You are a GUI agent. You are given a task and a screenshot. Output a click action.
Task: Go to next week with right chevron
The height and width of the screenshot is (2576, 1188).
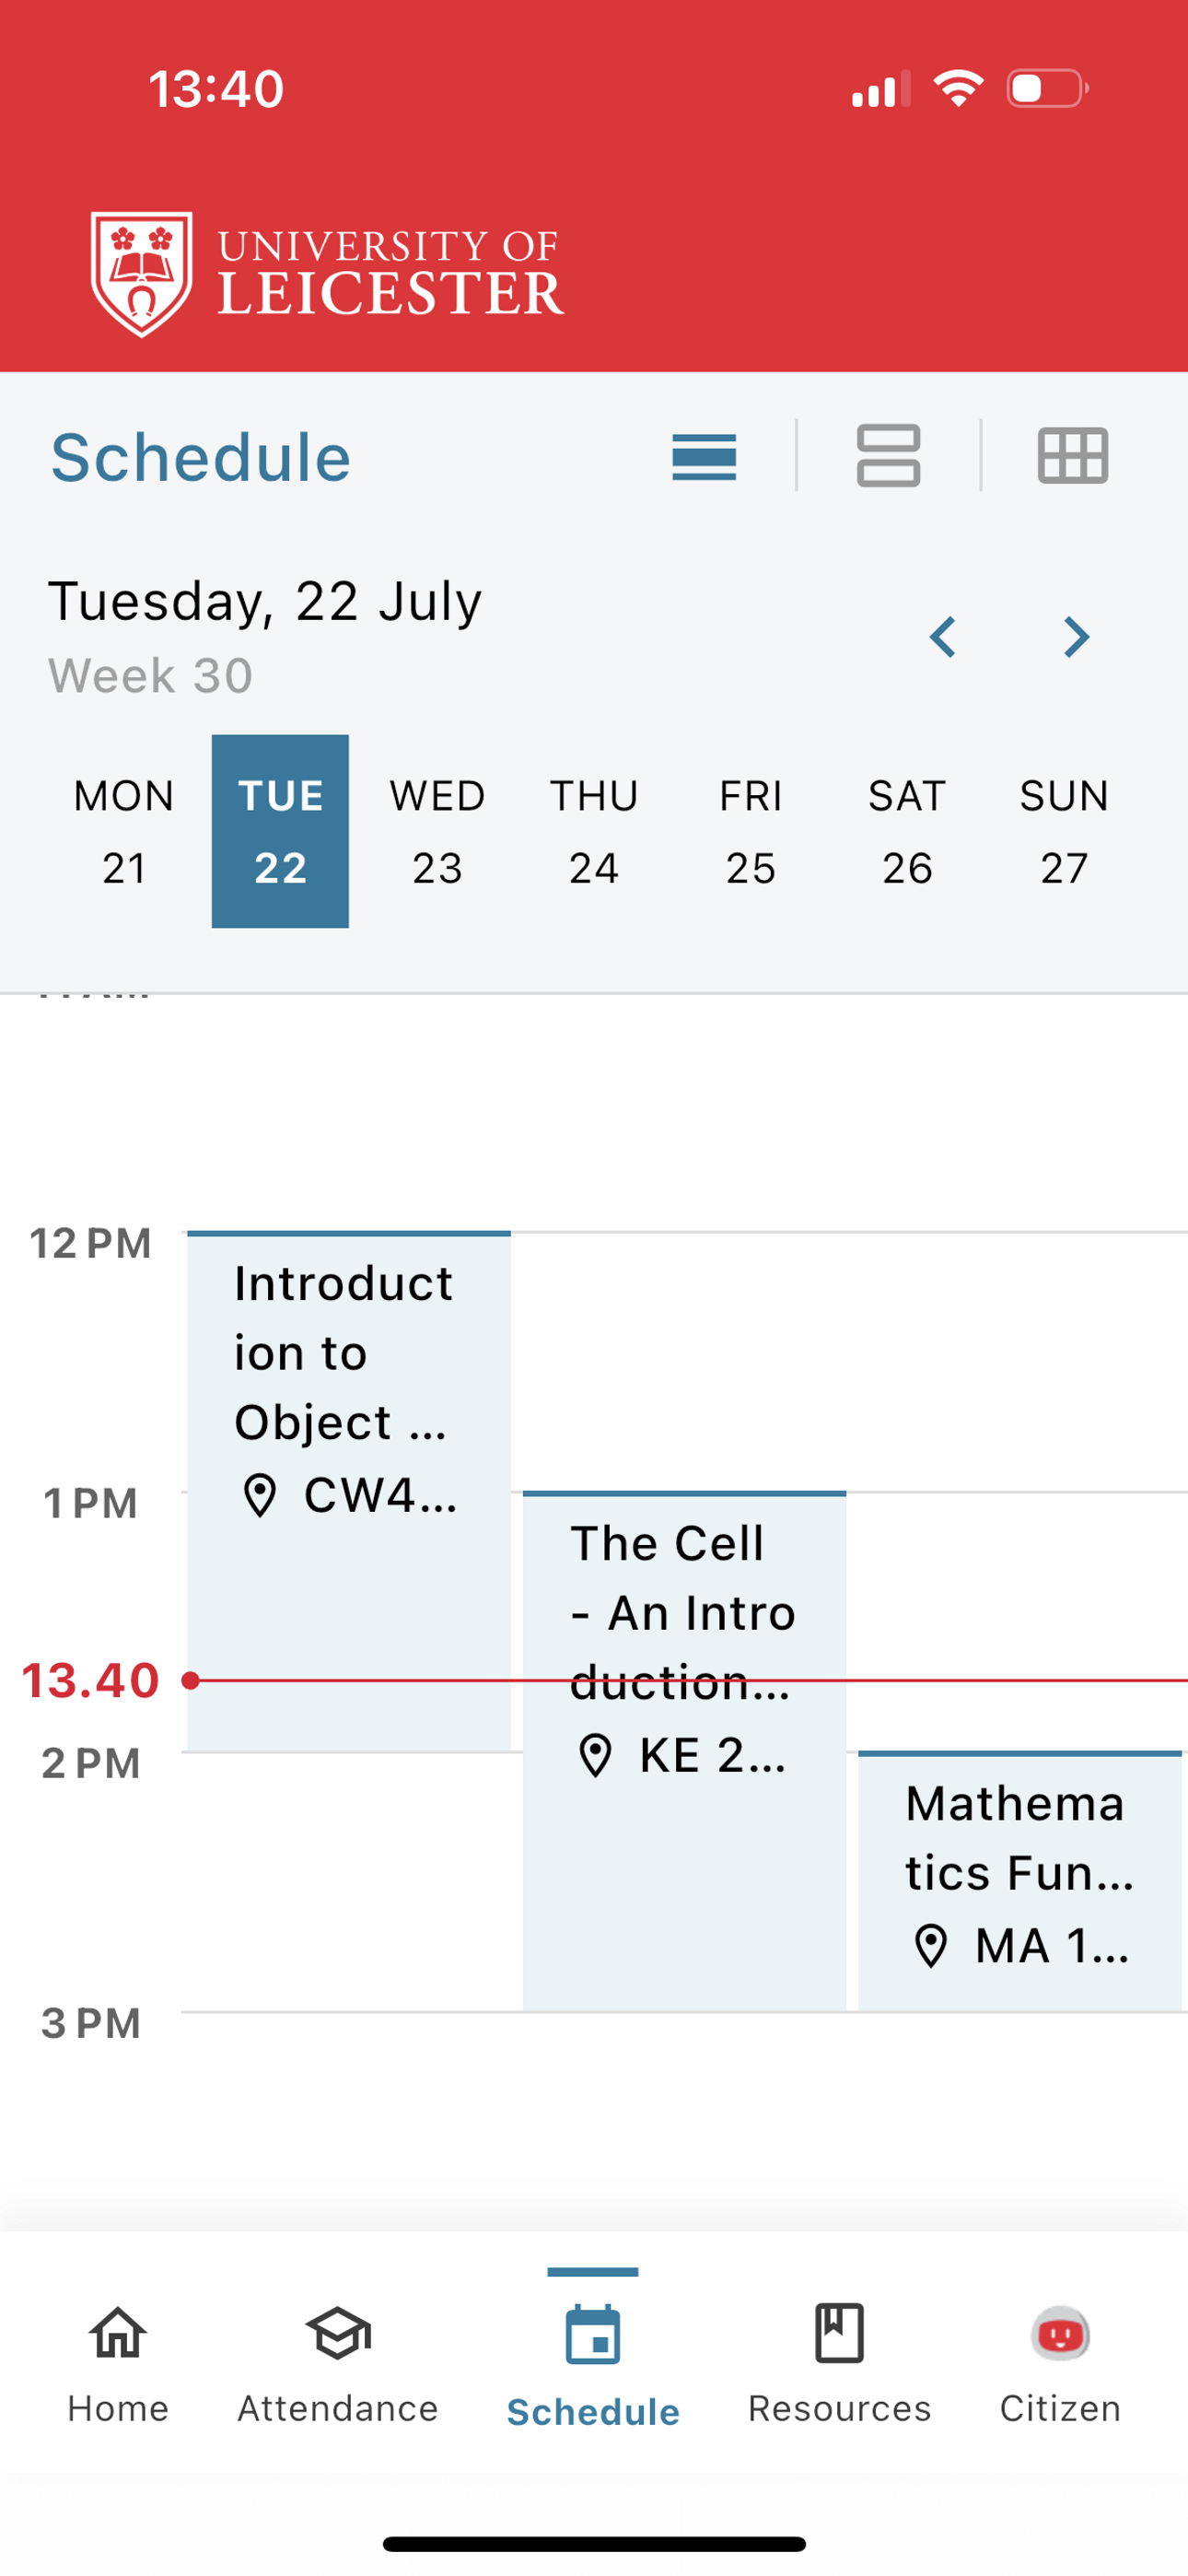(x=1076, y=637)
